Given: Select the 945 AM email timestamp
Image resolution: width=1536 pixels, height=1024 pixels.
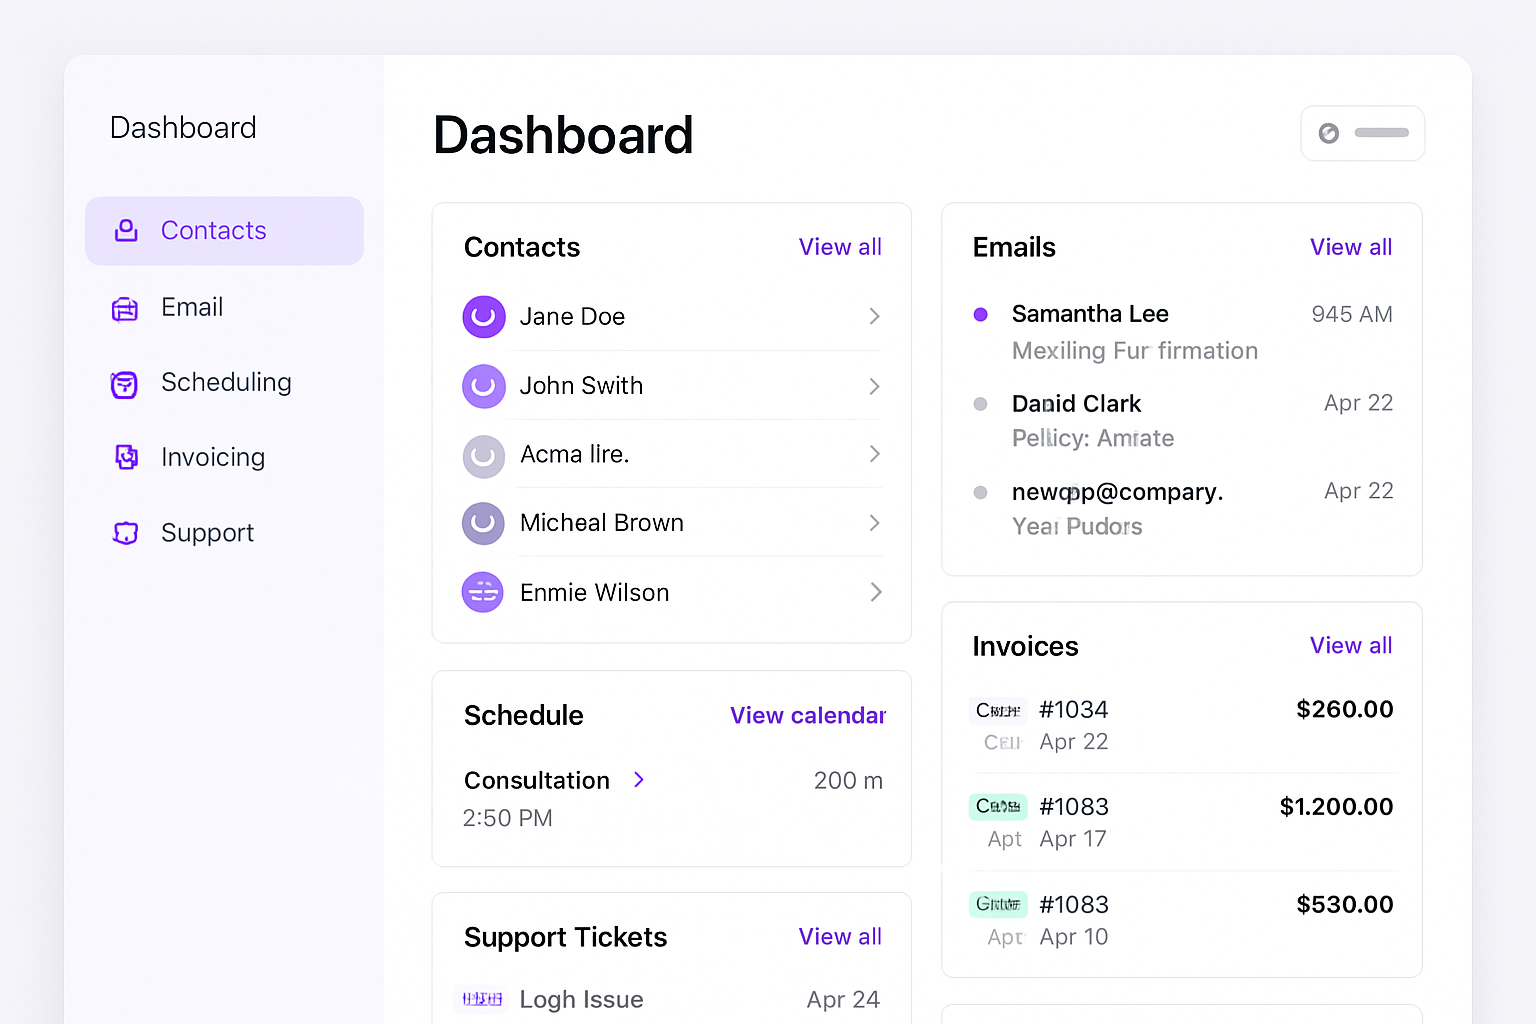Looking at the screenshot, I should tap(1352, 315).
